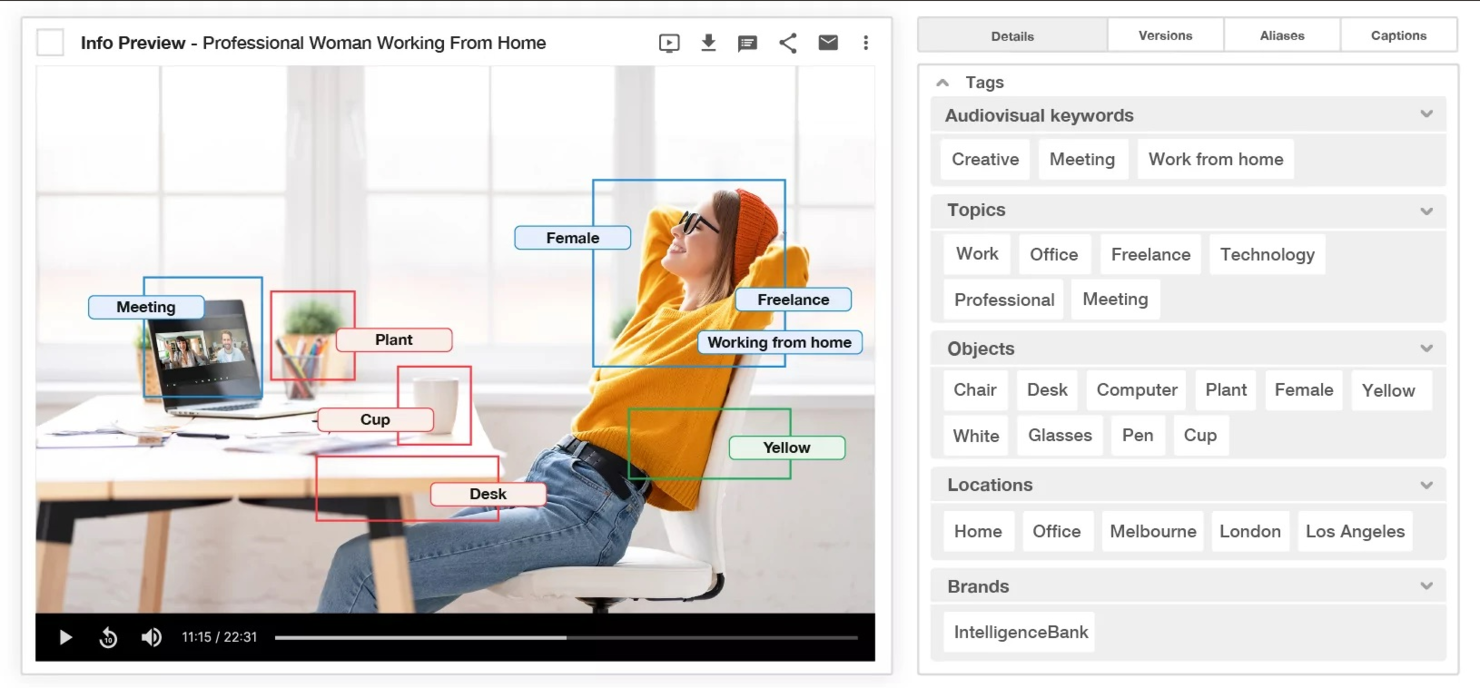Choose the London location tag
Image resolution: width=1480 pixels, height=688 pixels.
coord(1250,531)
